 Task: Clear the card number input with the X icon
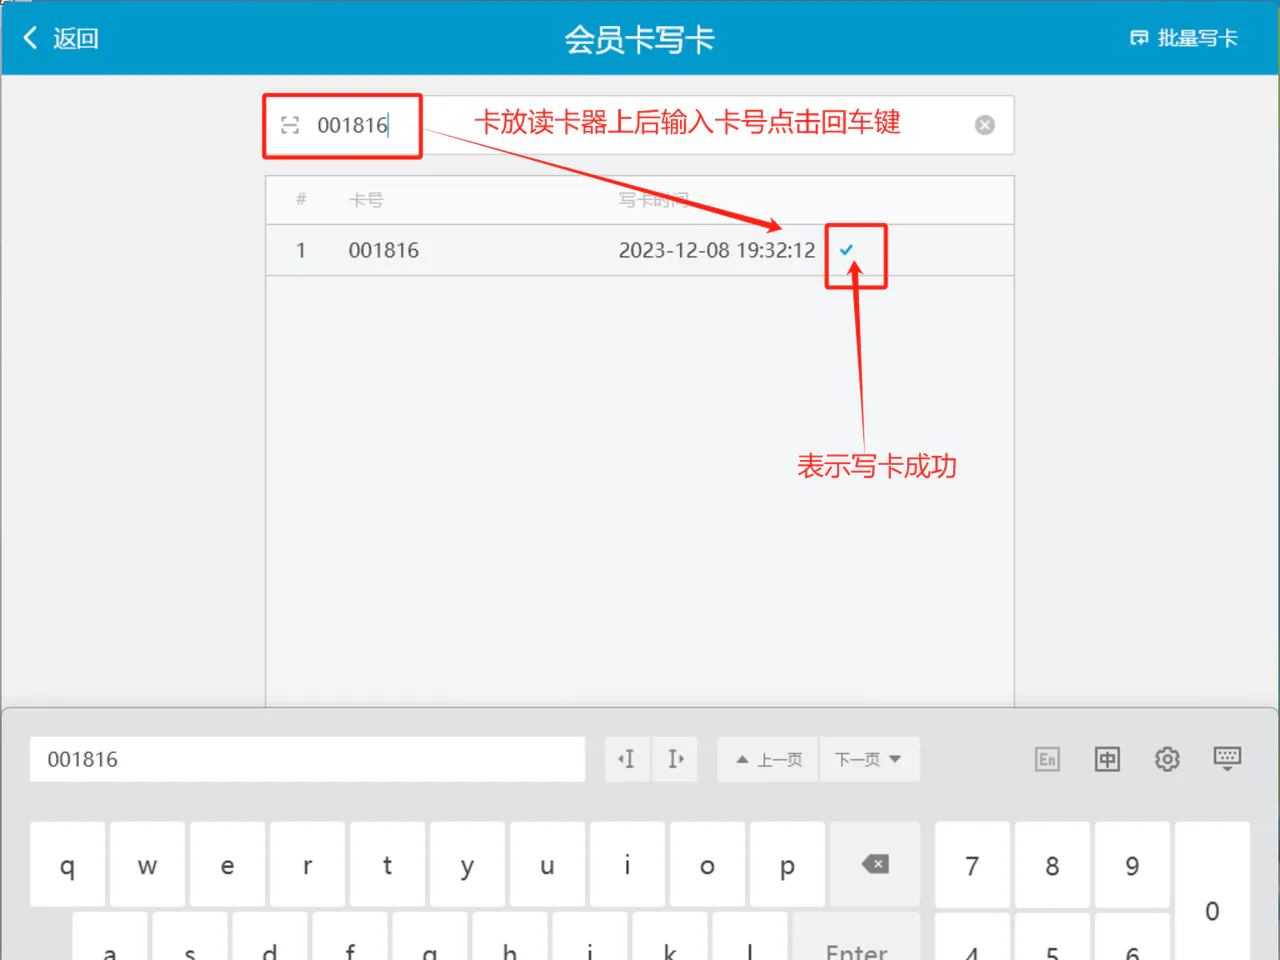pos(985,125)
